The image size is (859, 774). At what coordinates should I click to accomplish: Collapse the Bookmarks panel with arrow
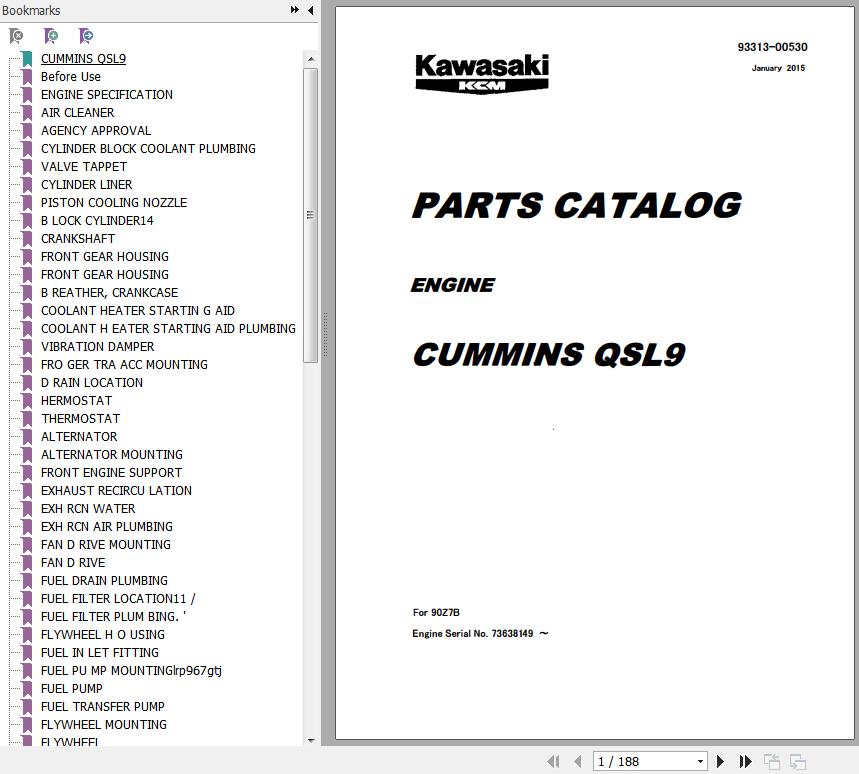click(x=311, y=10)
